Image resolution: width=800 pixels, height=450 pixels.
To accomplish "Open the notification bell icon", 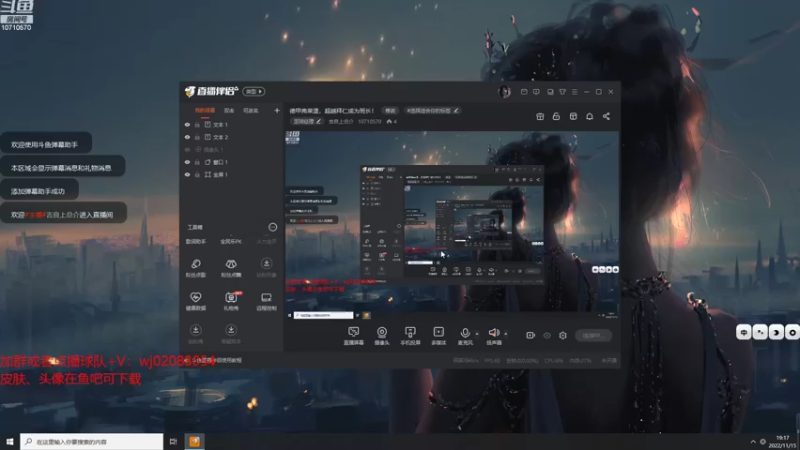I will tap(589, 116).
